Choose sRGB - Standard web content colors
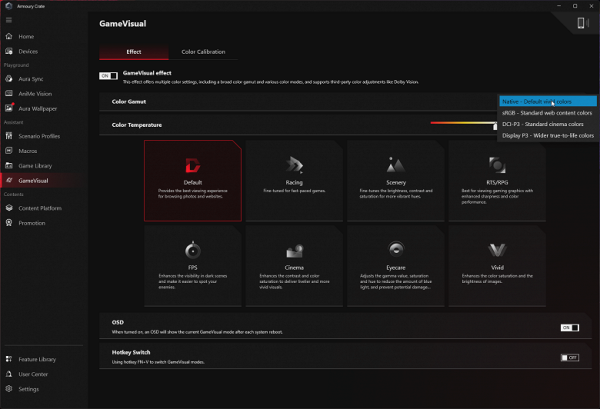The height and width of the screenshot is (409, 600). point(547,113)
